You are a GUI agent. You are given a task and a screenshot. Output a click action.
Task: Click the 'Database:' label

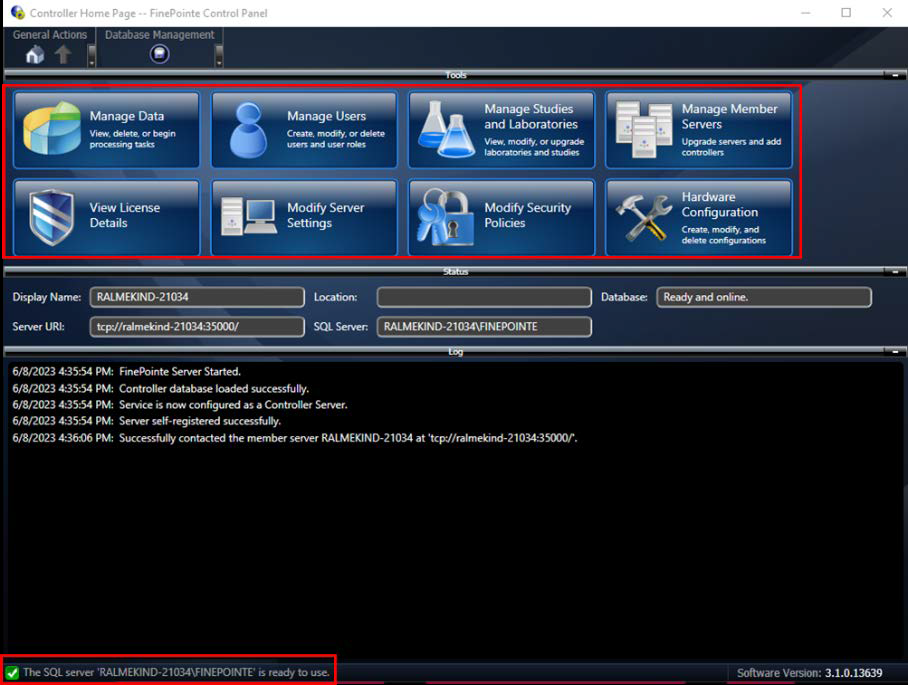pyautogui.click(x=624, y=297)
